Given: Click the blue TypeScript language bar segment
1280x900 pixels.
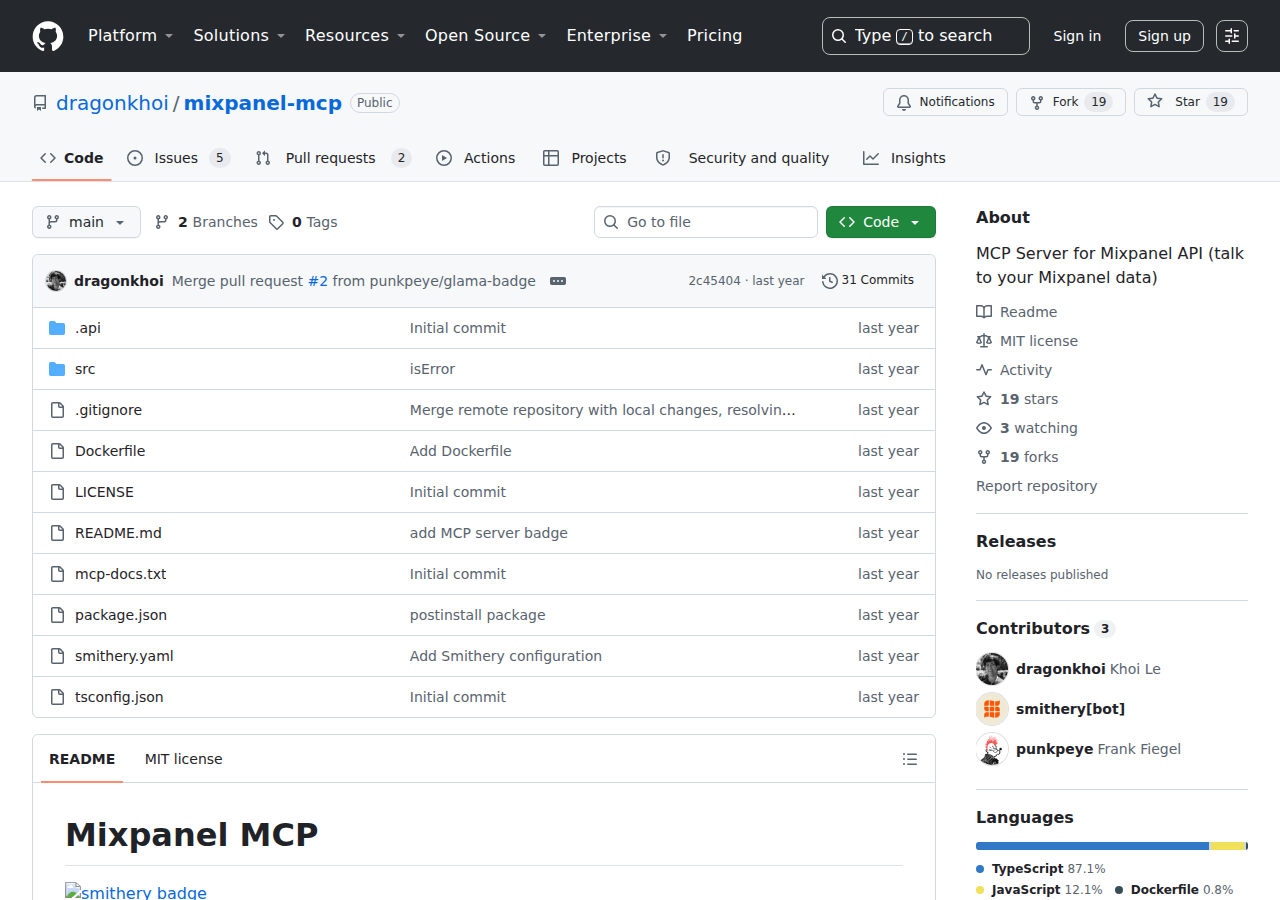Looking at the screenshot, I should click(x=1092, y=846).
